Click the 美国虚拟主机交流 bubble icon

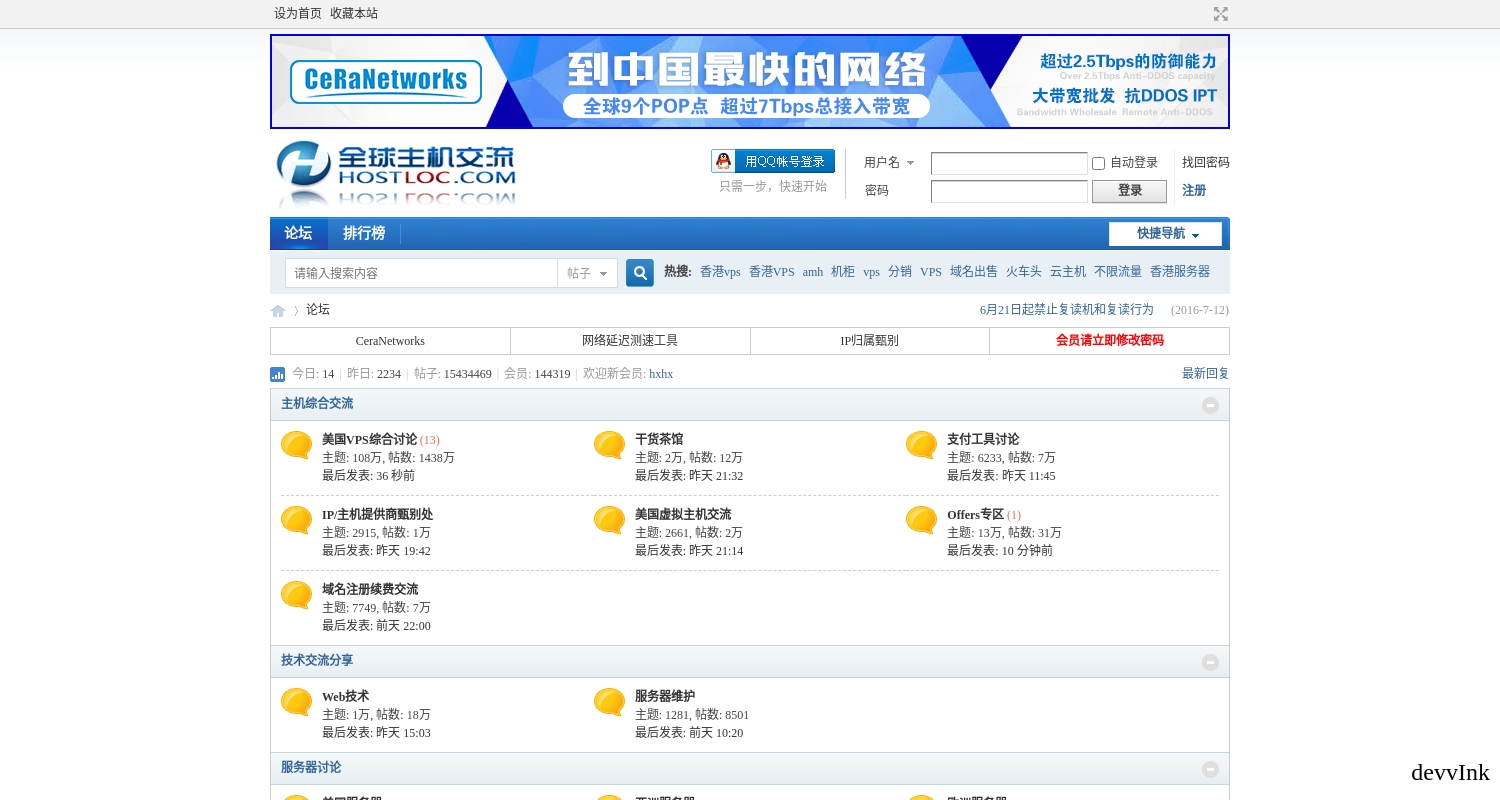point(610,520)
